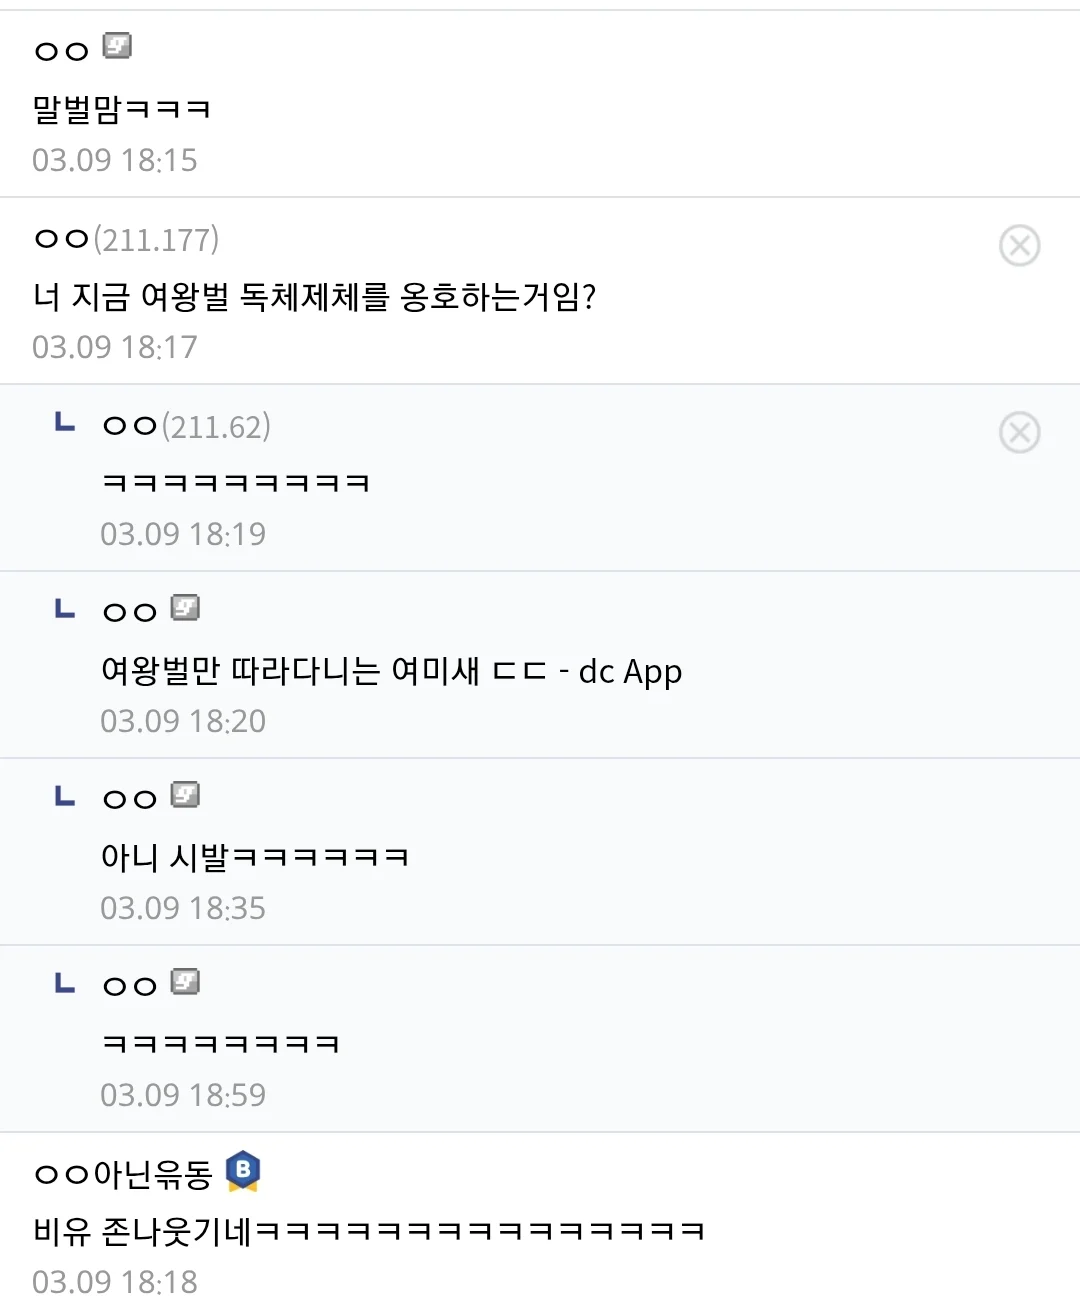Open the ㅇㅇ아닌유동 user nickname
The width and height of the screenshot is (1080, 1314).
pos(123,1174)
